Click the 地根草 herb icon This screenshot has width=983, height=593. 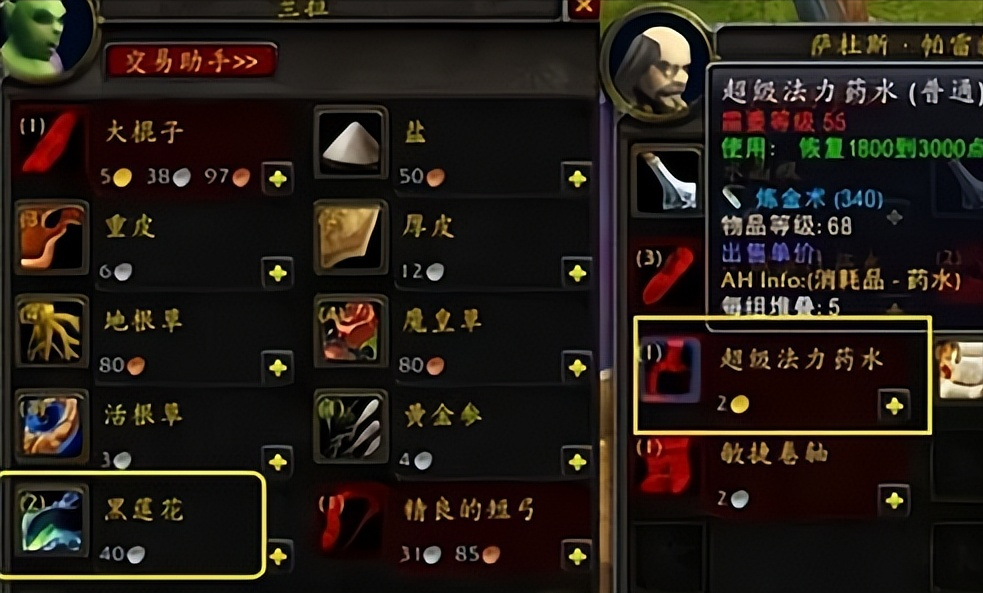51,331
